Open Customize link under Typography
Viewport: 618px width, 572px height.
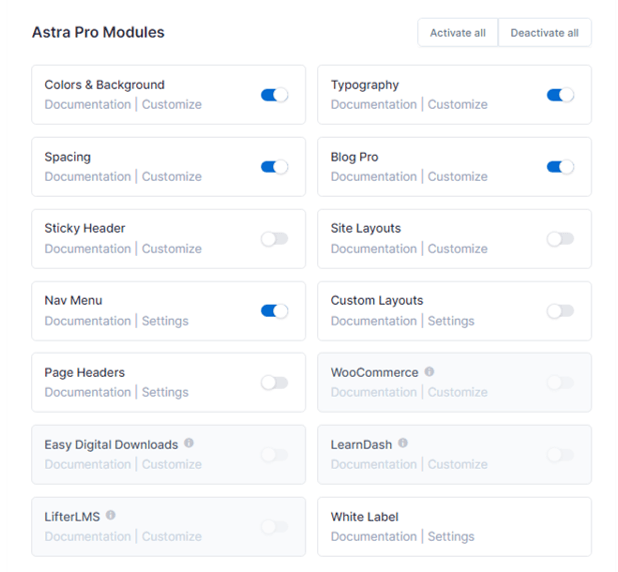tap(458, 104)
